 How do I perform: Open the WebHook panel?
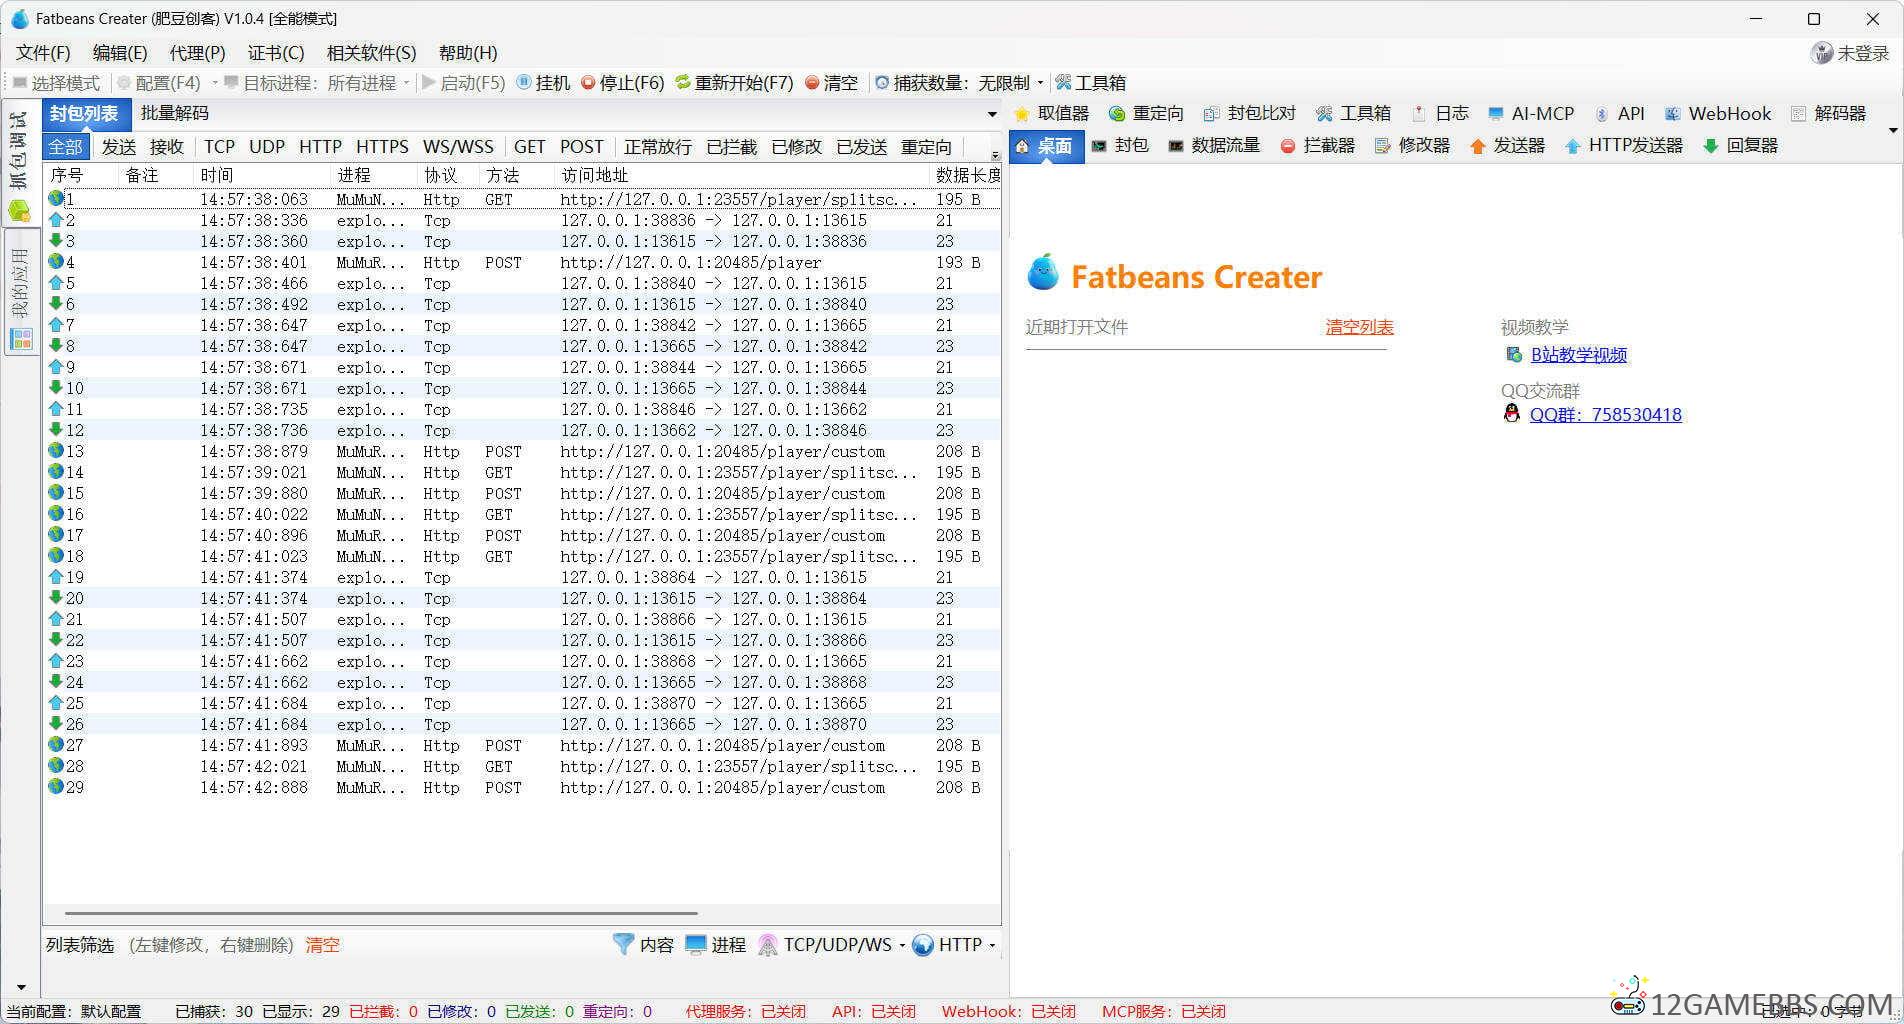(x=1718, y=114)
